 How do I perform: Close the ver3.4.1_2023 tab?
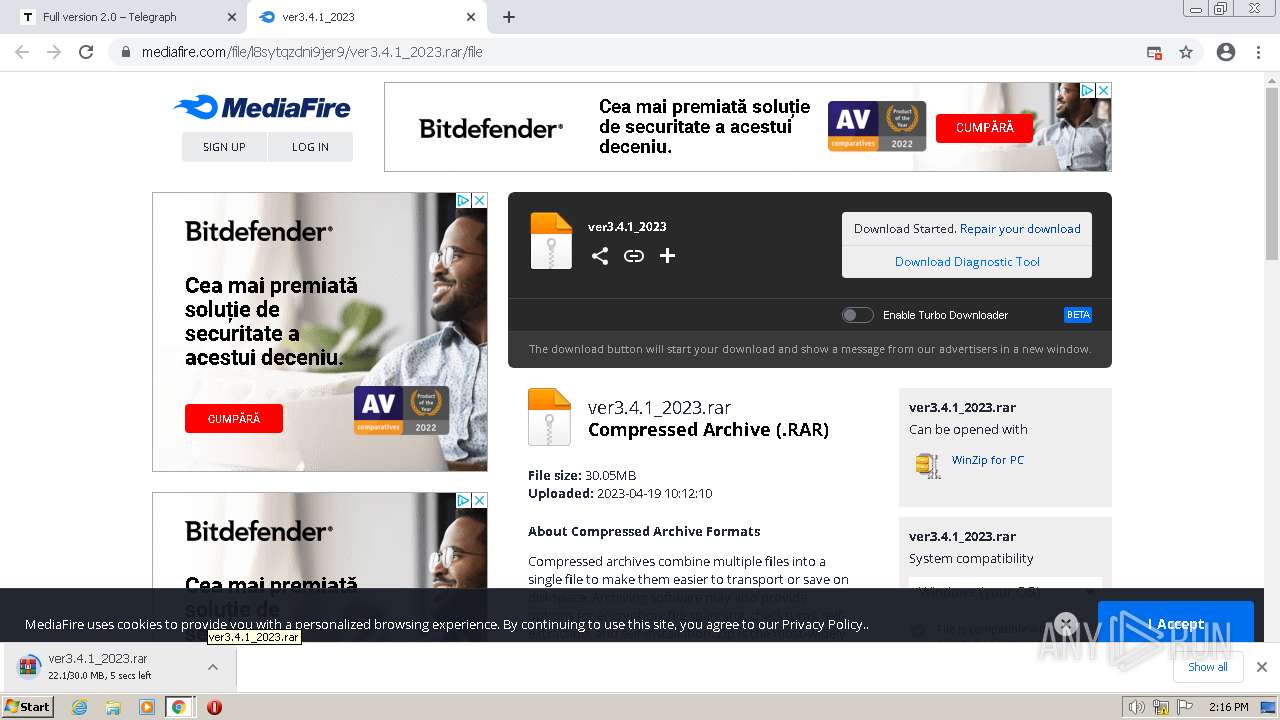pyautogui.click(x=470, y=17)
